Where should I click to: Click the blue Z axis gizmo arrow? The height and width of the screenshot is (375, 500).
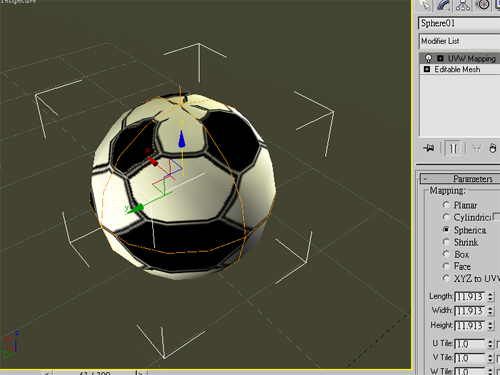pyautogui.click(x=182, y=139)
